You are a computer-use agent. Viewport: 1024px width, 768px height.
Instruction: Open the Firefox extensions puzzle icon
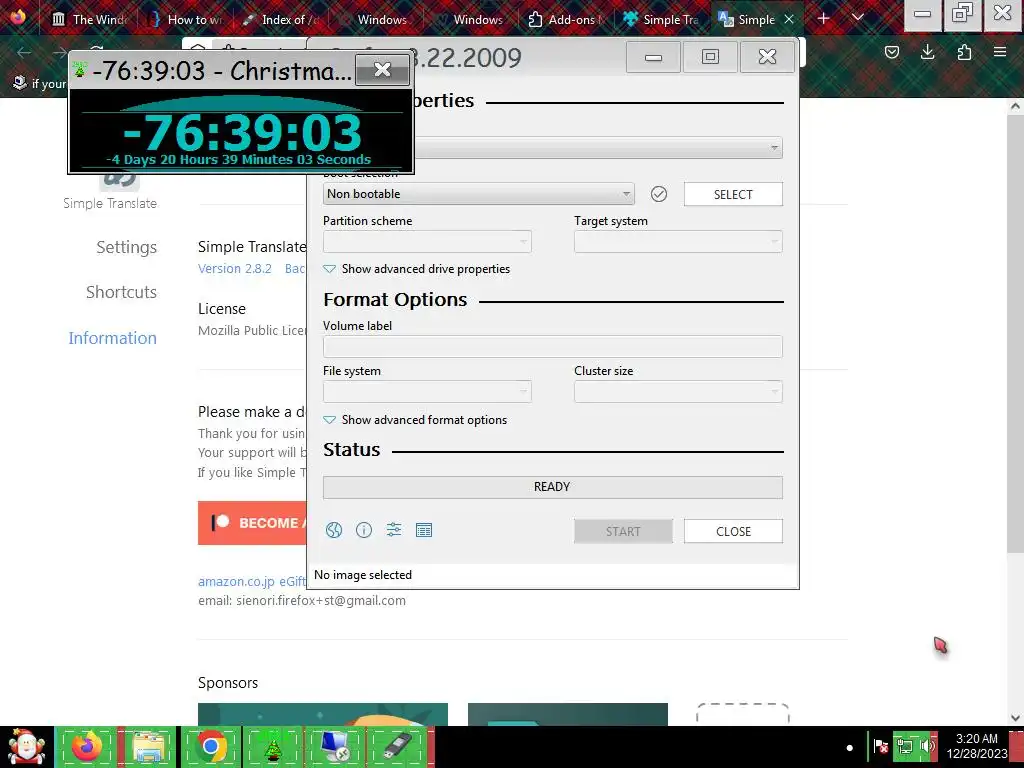pos(964,52)
